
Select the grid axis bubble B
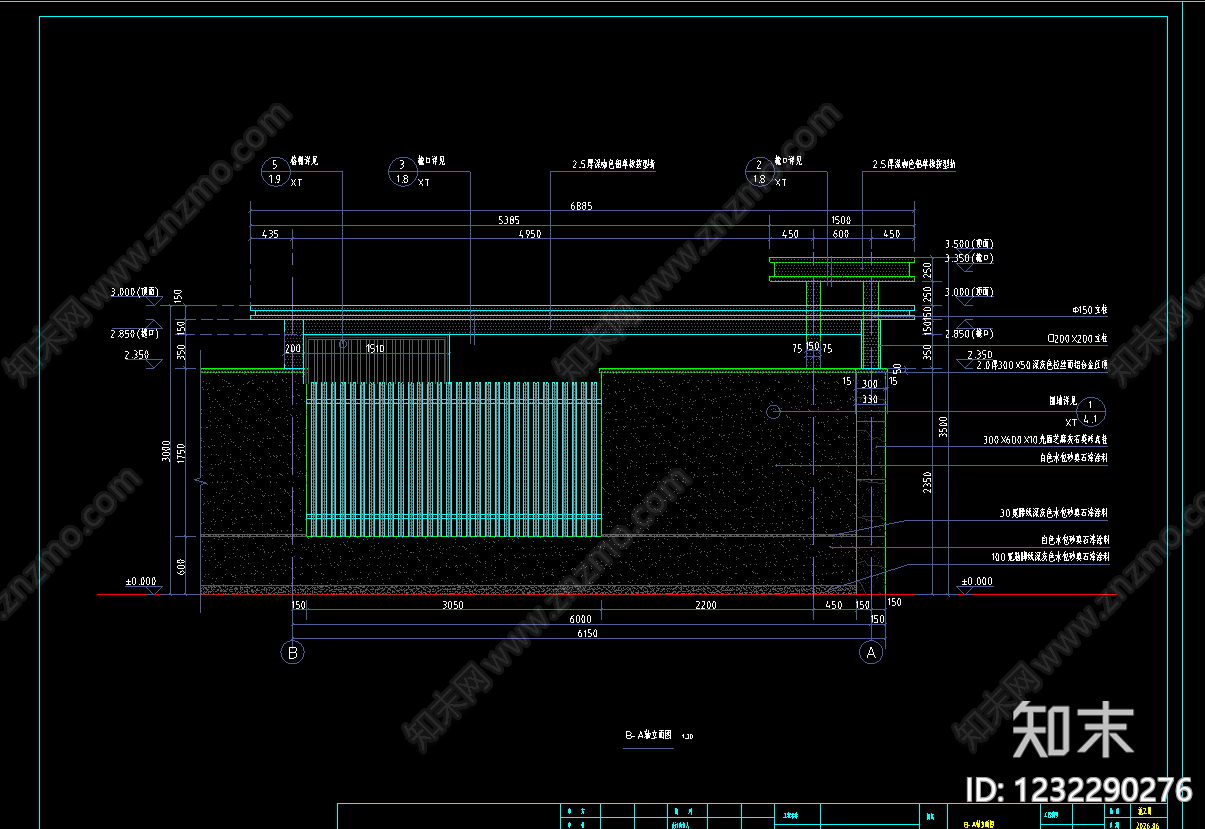point(293,653)
